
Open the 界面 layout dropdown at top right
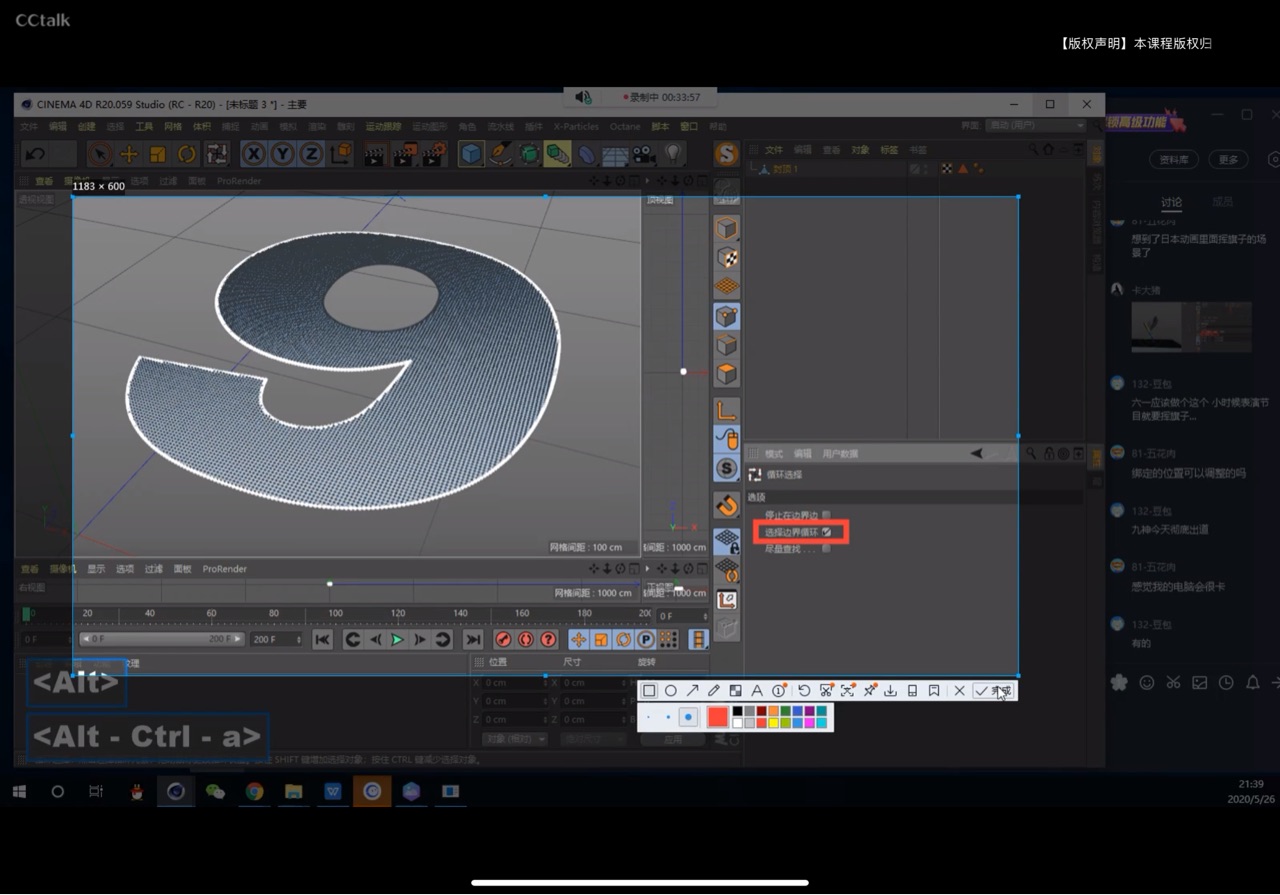(1035, 126)
